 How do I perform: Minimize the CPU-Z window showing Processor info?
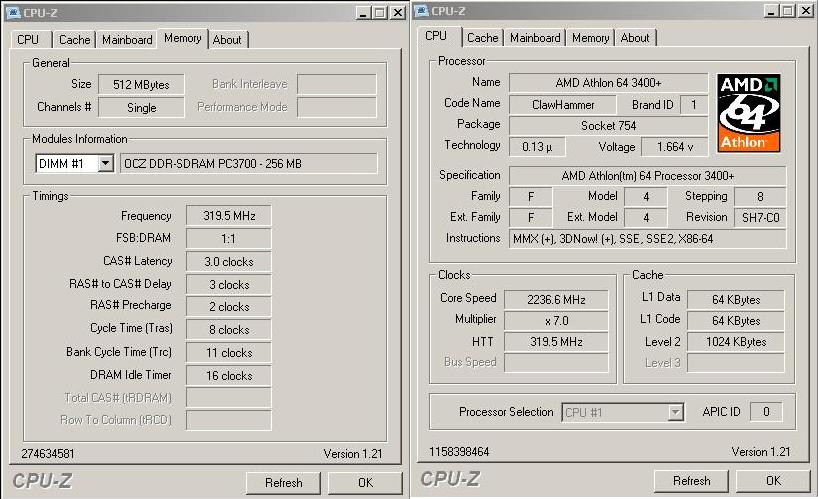(774, 11)
